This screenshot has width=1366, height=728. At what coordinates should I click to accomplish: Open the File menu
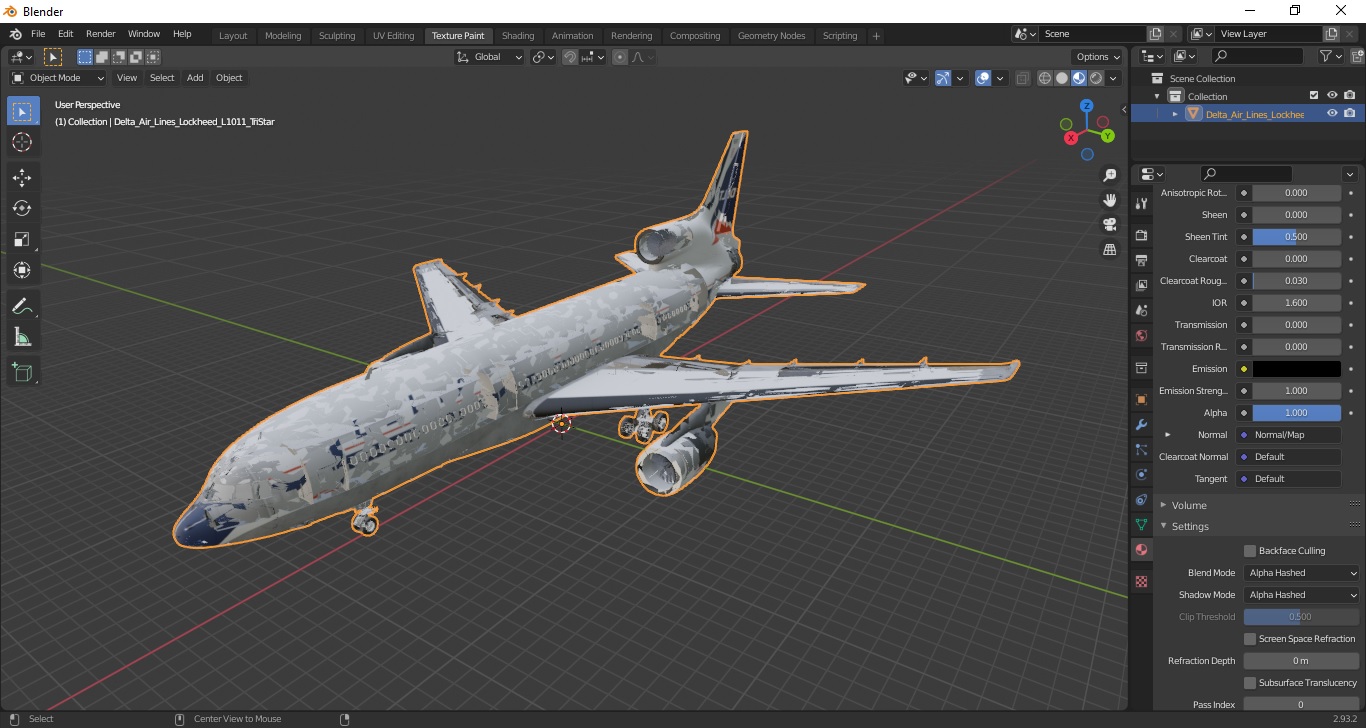pyautogui.click(x=38, y=34)
